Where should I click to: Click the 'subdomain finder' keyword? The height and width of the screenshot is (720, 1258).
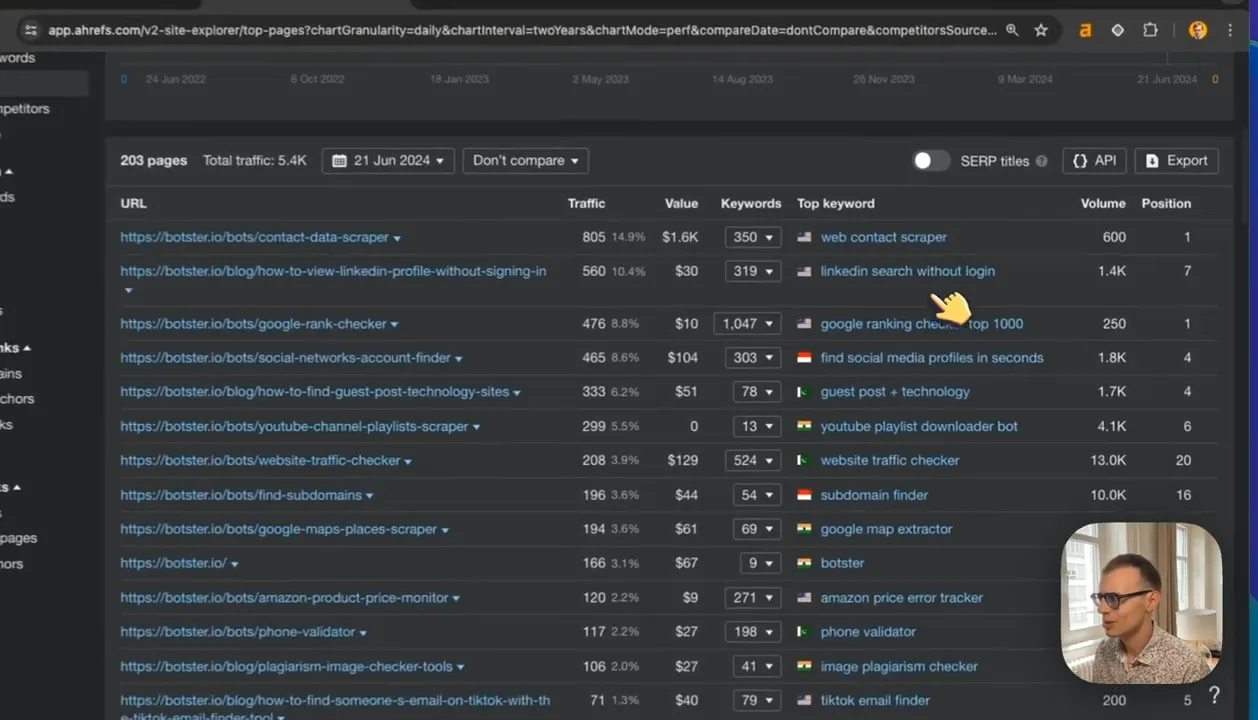874,495
